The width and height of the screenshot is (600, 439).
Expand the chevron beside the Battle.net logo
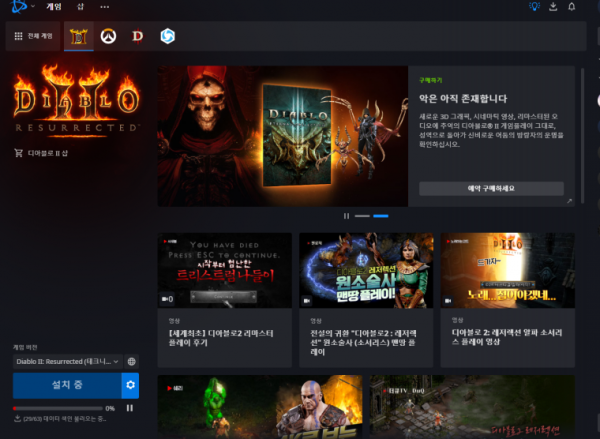(33, 6)
